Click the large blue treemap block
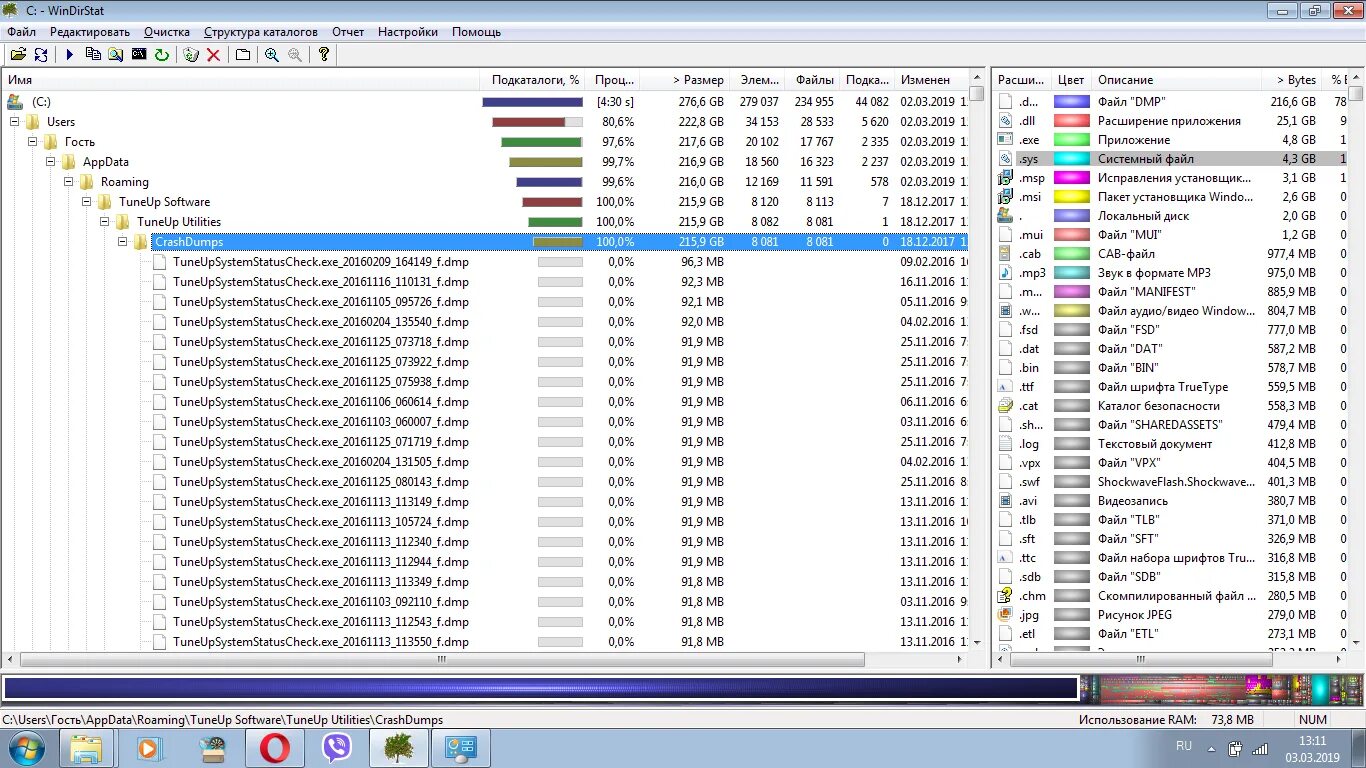Viewport: 1366px width, 768px height. coord(540,688)
